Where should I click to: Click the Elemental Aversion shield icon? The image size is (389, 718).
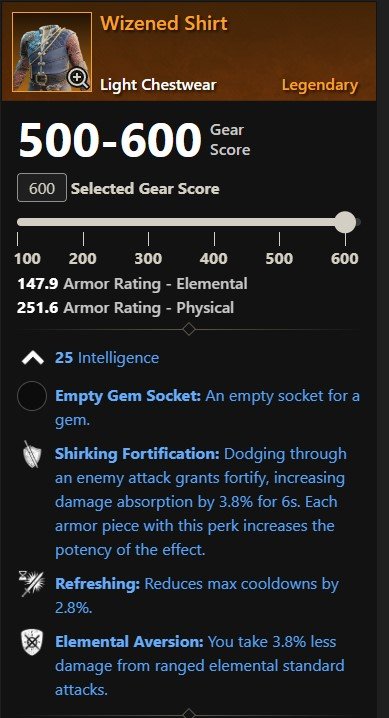pos(32,642)
